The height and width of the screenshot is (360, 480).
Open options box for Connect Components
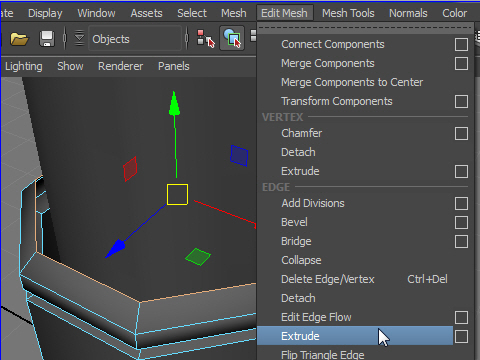click(461, 45)
